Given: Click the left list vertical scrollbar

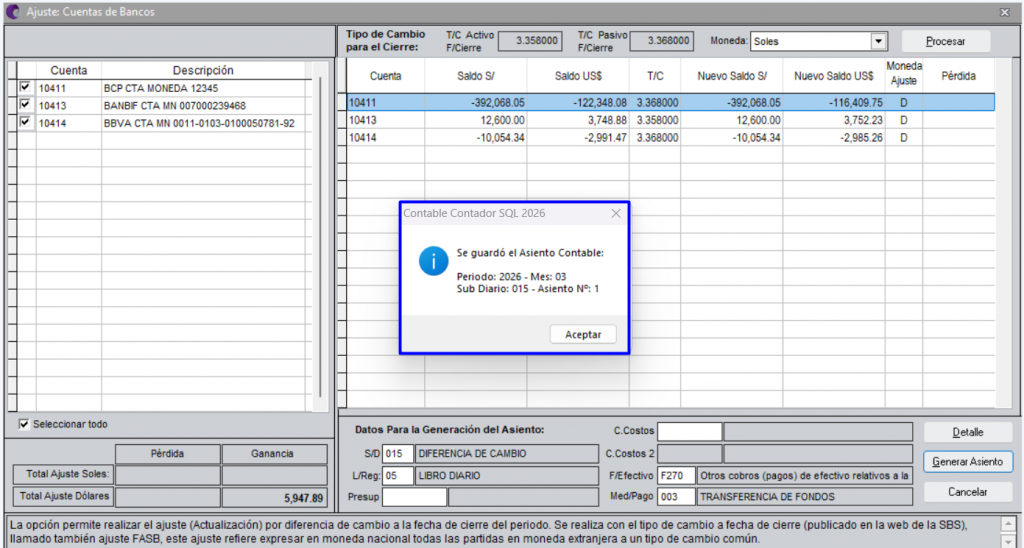Looking at the screenshot, I should [320, 238].
